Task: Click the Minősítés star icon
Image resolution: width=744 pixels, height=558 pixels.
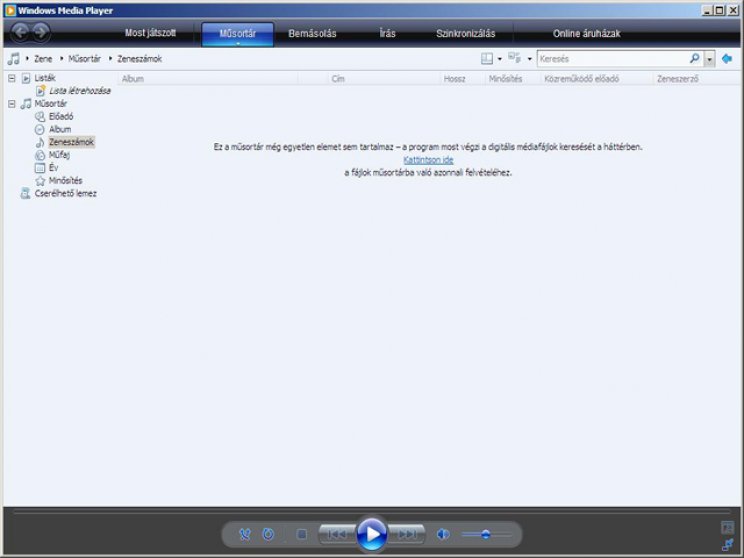Action: pyautogui.click(x=40, y=181)
